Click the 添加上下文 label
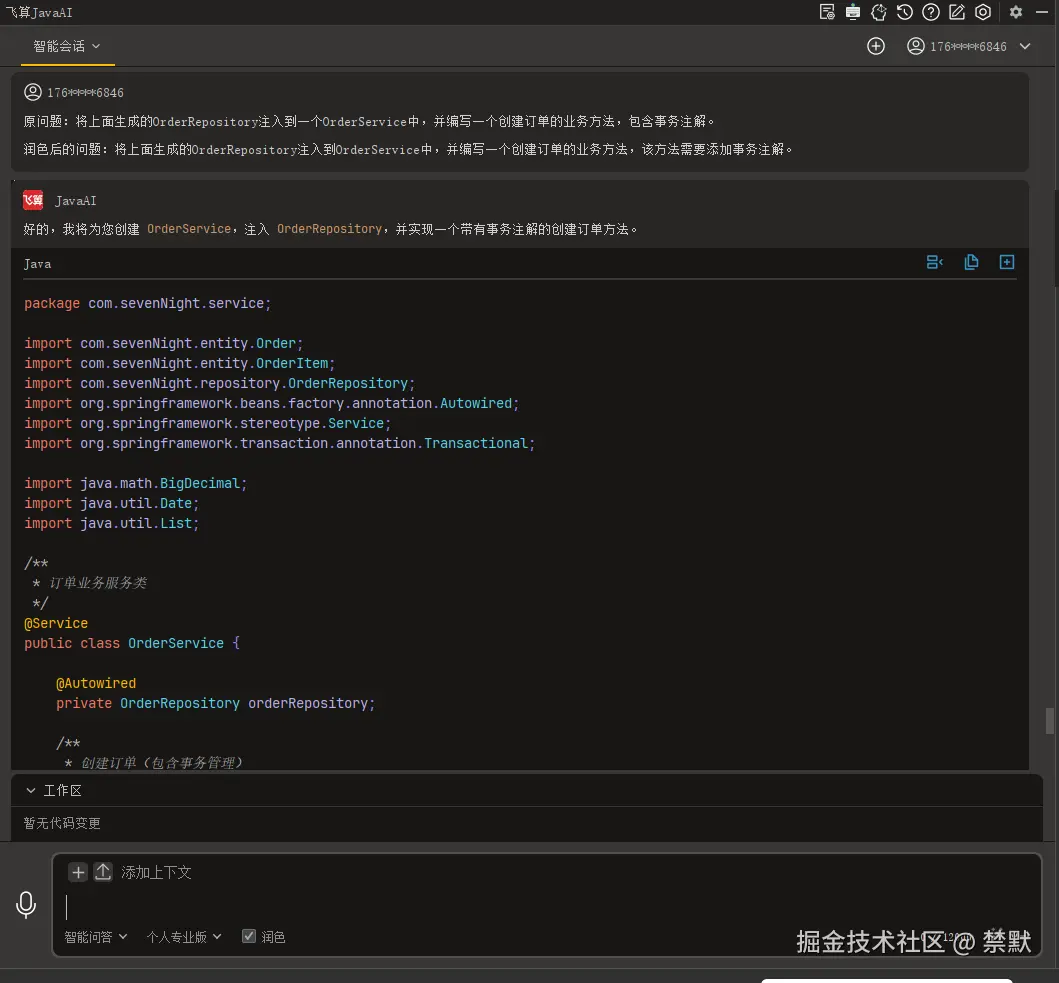Screen dimensions: 1059x983 [156, 872]
